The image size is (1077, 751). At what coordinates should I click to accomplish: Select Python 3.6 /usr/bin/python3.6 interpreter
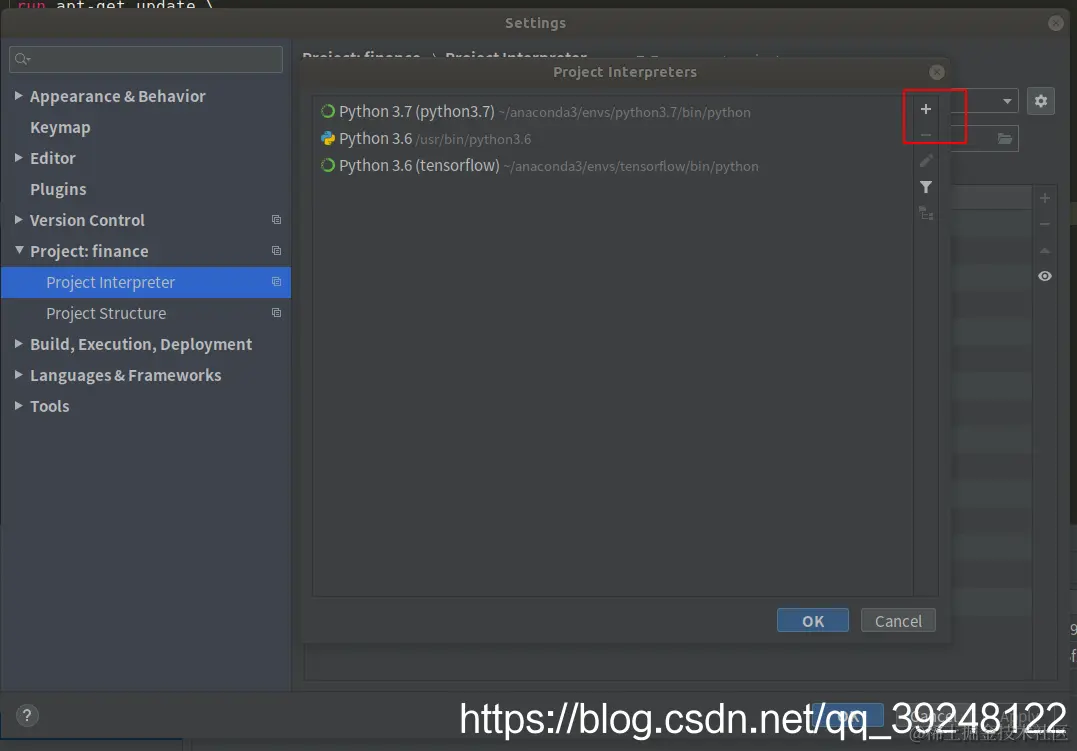coord(613,139)
